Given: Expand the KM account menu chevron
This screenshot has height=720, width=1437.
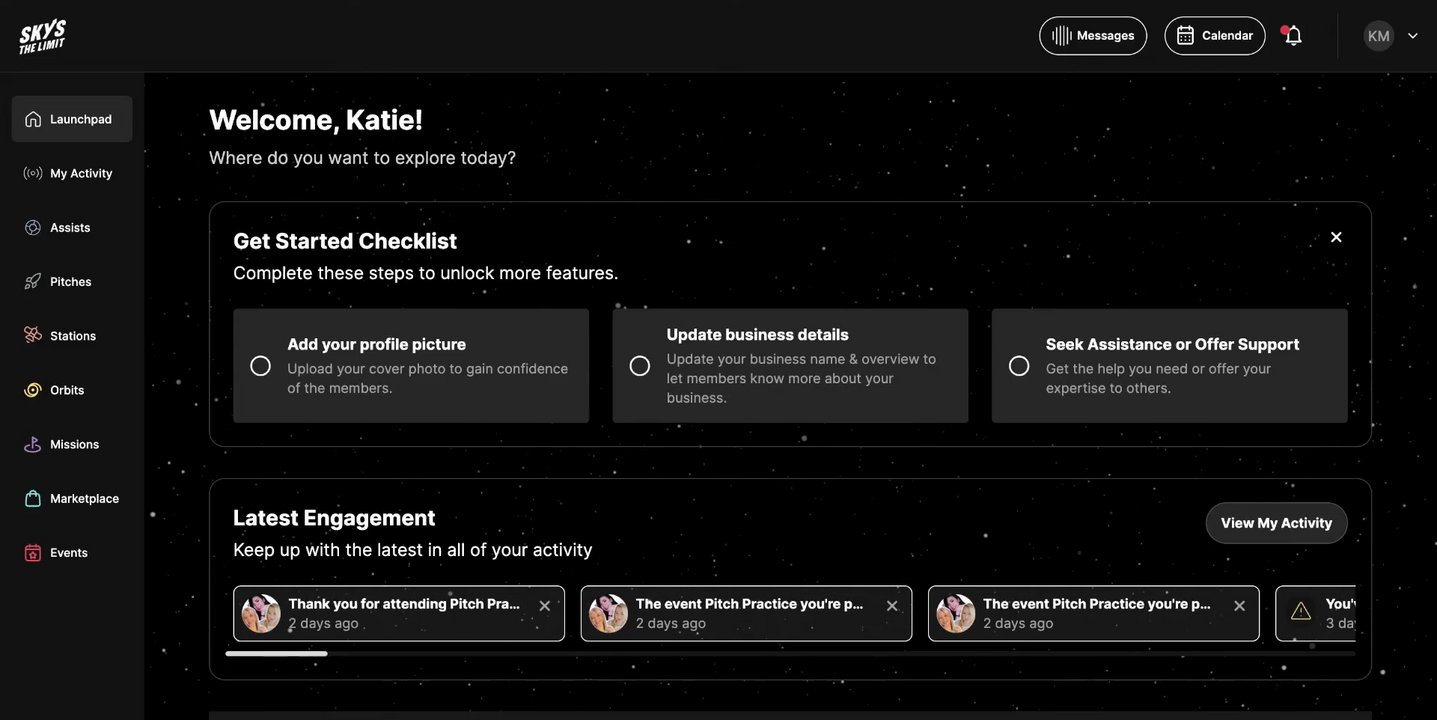Looking at the screenshot, I should (x=1413, y=36).
